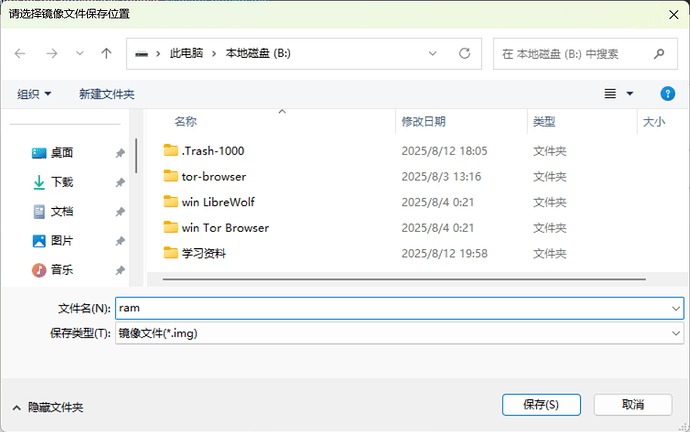Click the 学习资料 folder icon
The height and width of the screenshot is (432, 690).
pyautogui.click(x=171, y=253)
